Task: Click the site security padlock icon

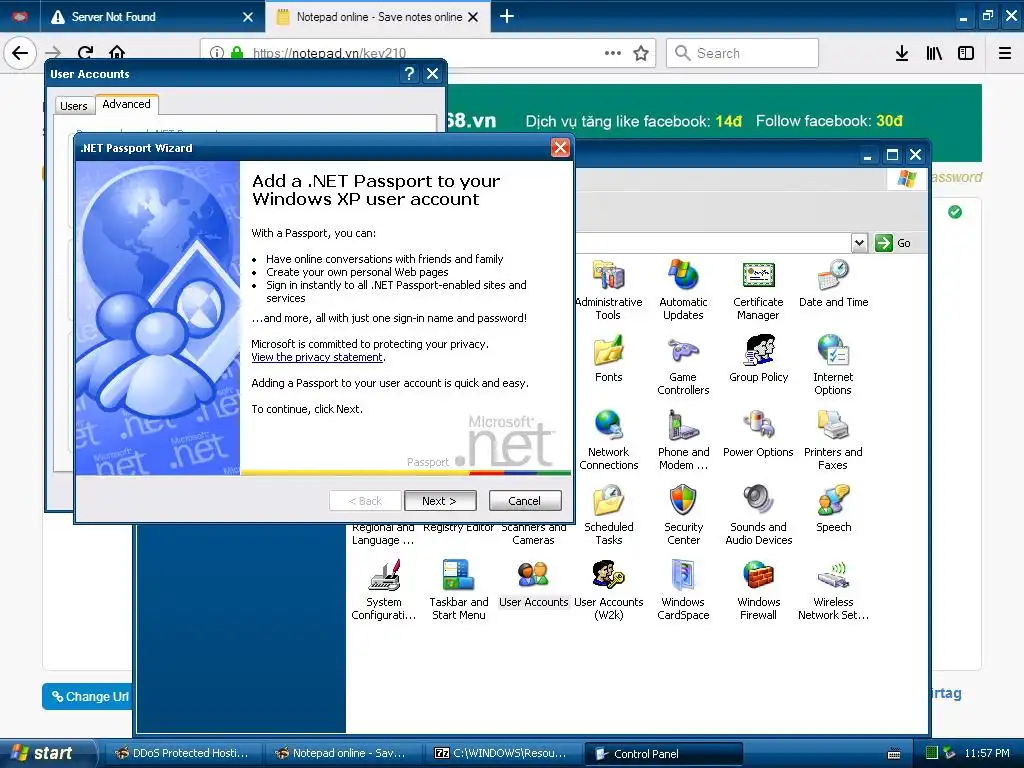Action: 237,53
